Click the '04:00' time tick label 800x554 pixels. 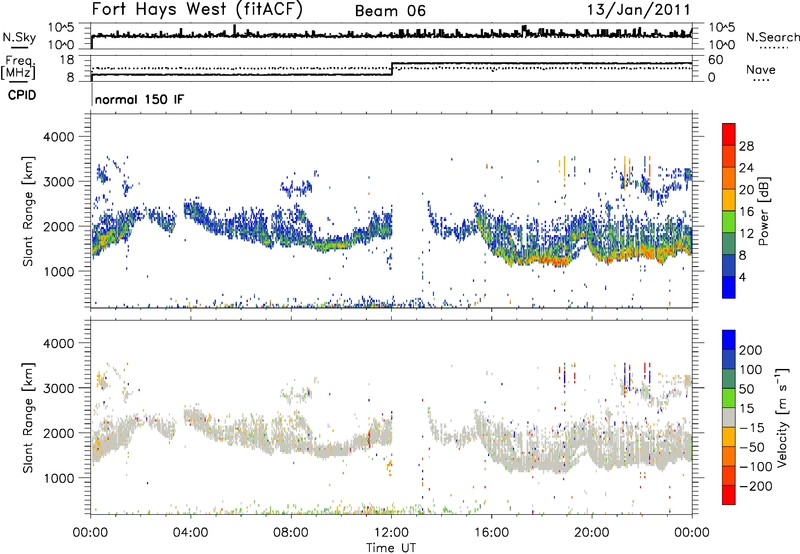pyautogui.click(x=190, y=533)
